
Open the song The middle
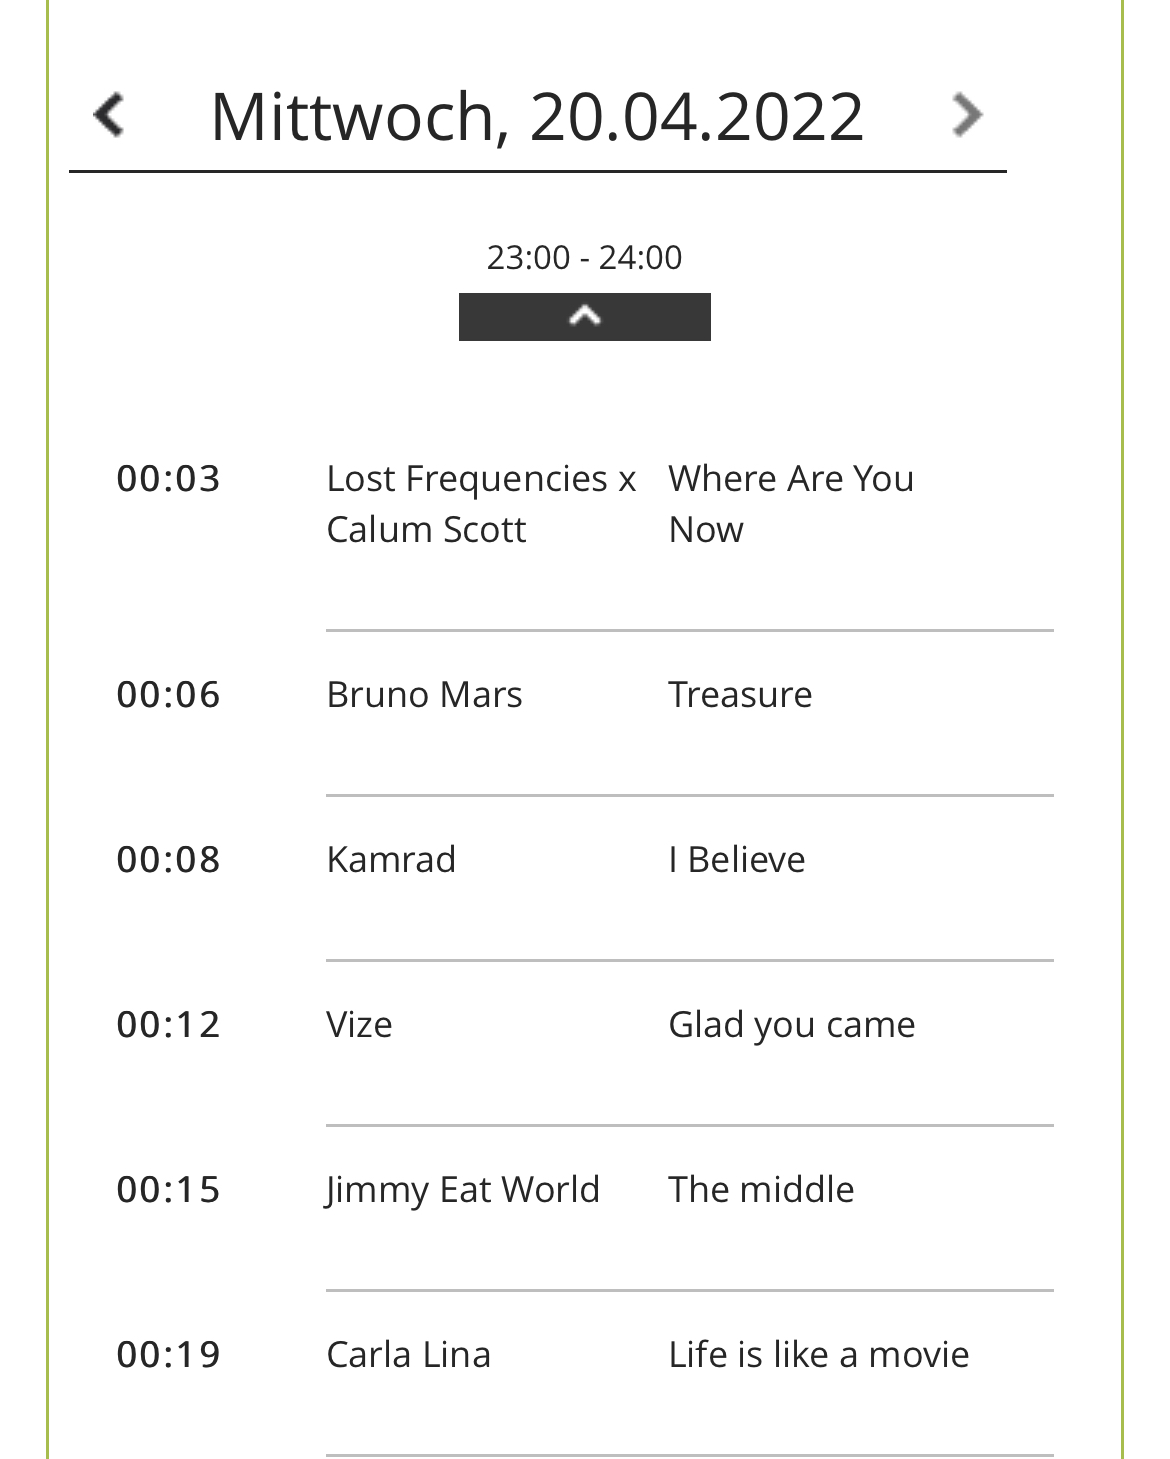(x=761, y=1190)
